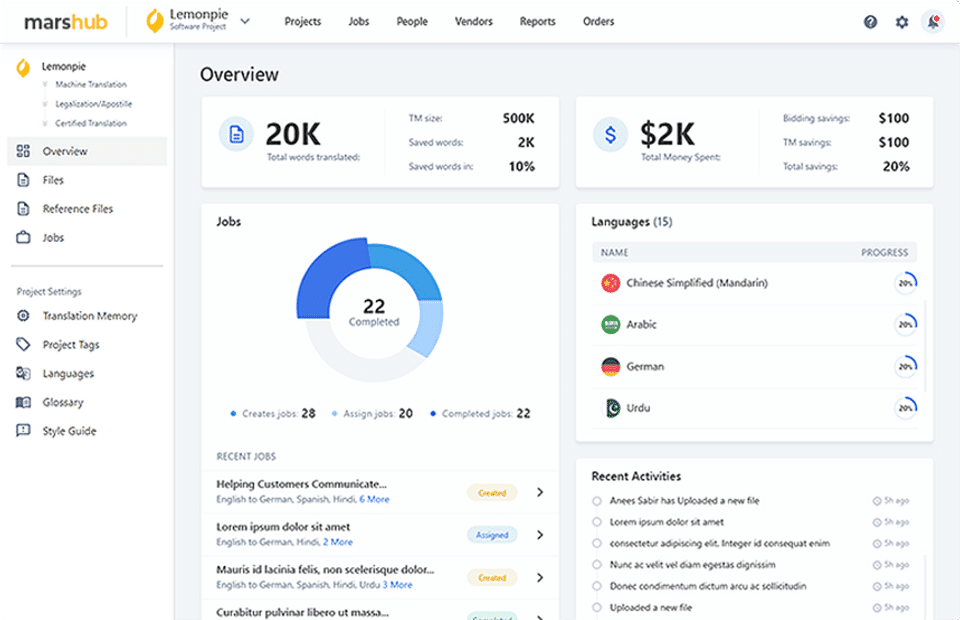Select radio circle for 'consectetur adipiscing elit' activity

point(596,543)
